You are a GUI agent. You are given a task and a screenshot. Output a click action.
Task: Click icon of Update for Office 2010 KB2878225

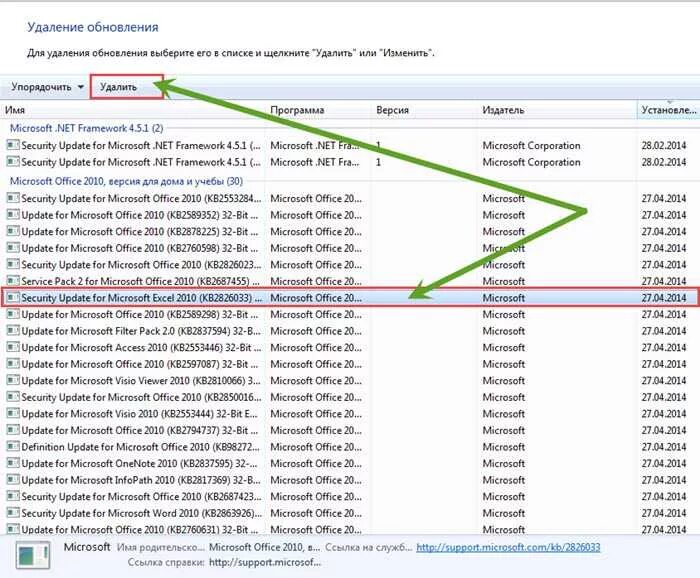tap(13, 231)
